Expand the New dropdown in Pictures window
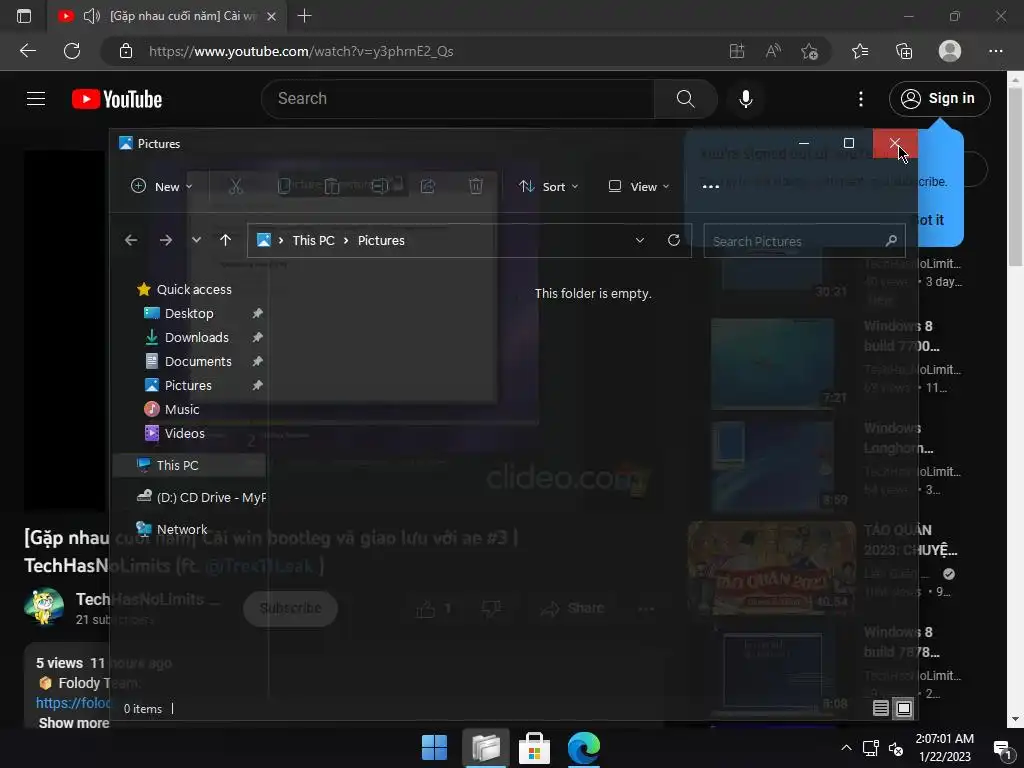The image size is (1024, 768). pos(161,187)
